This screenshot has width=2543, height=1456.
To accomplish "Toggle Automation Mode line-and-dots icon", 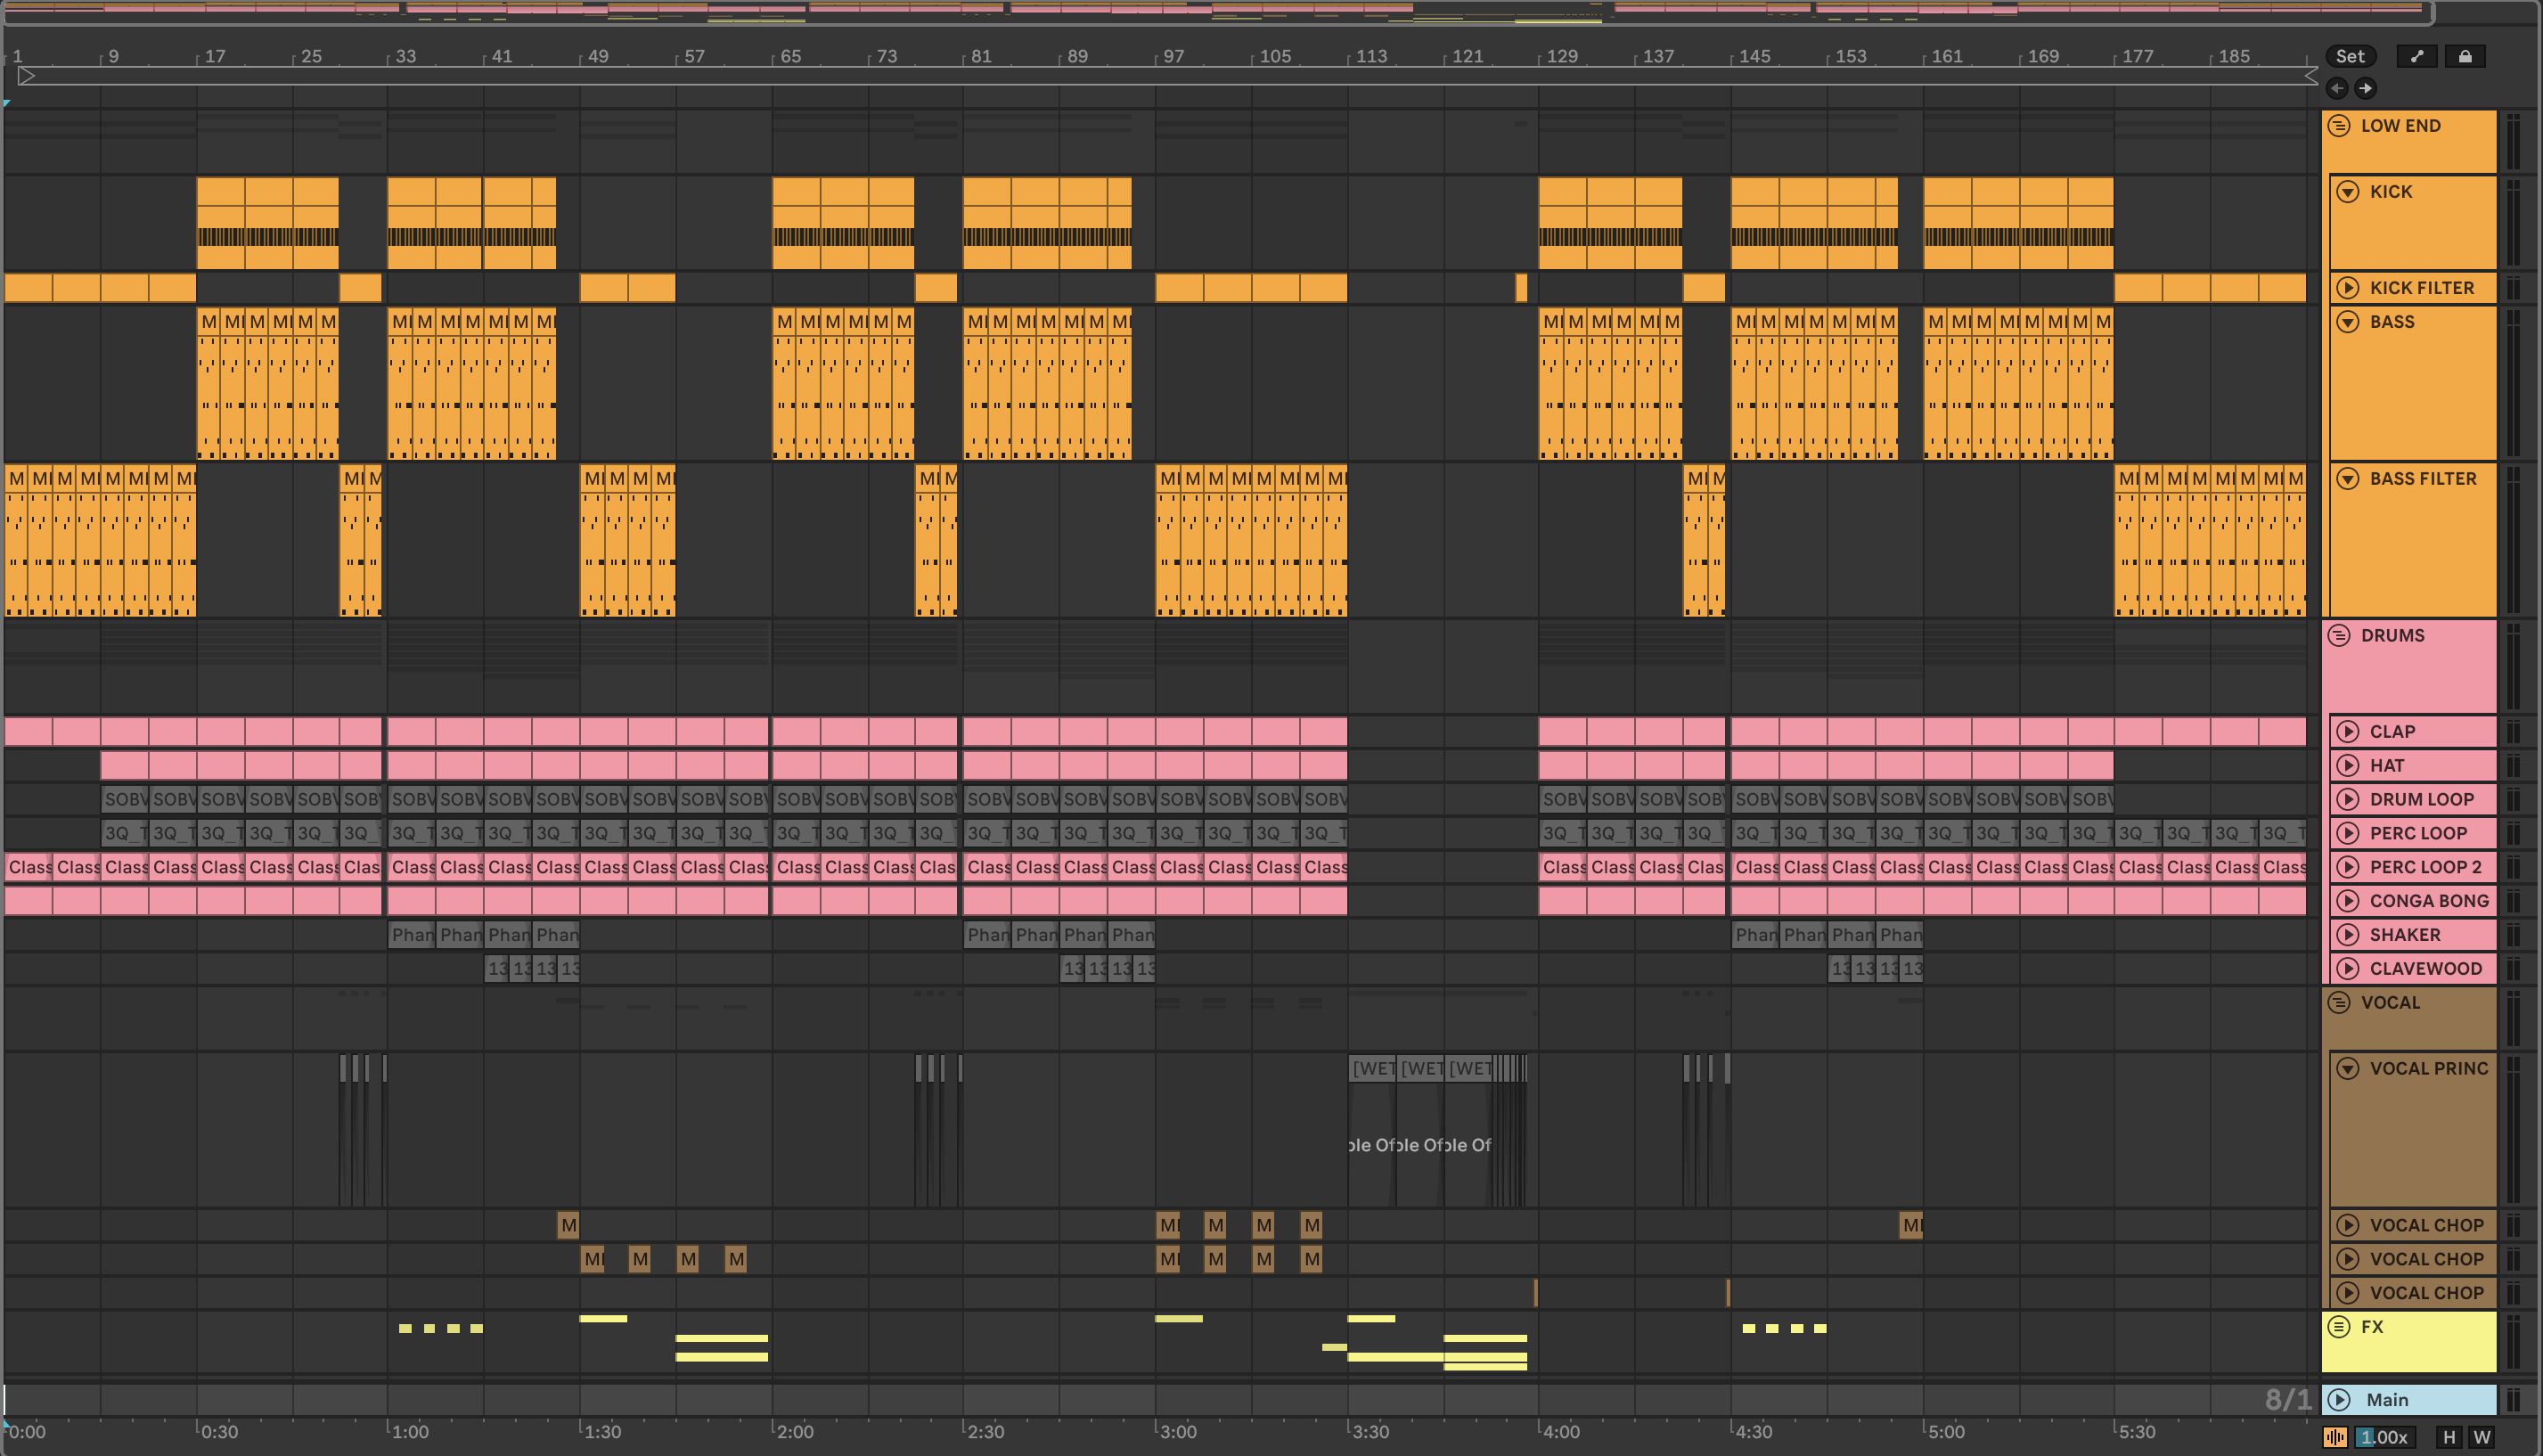I will click(2417, 56).
